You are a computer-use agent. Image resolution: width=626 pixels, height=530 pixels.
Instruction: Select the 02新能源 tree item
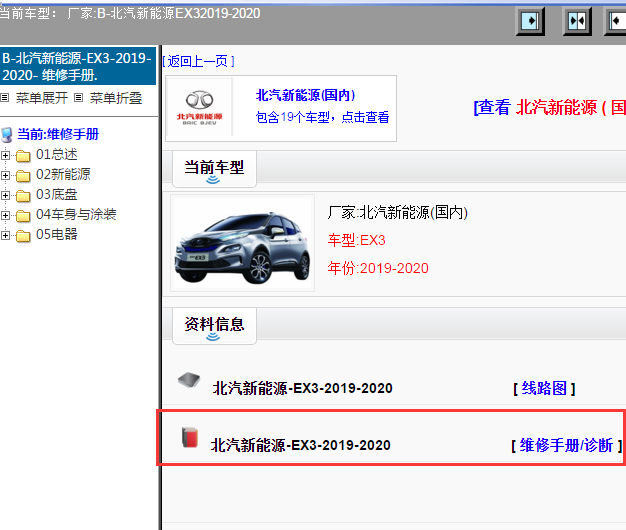(x=63, y=174)
